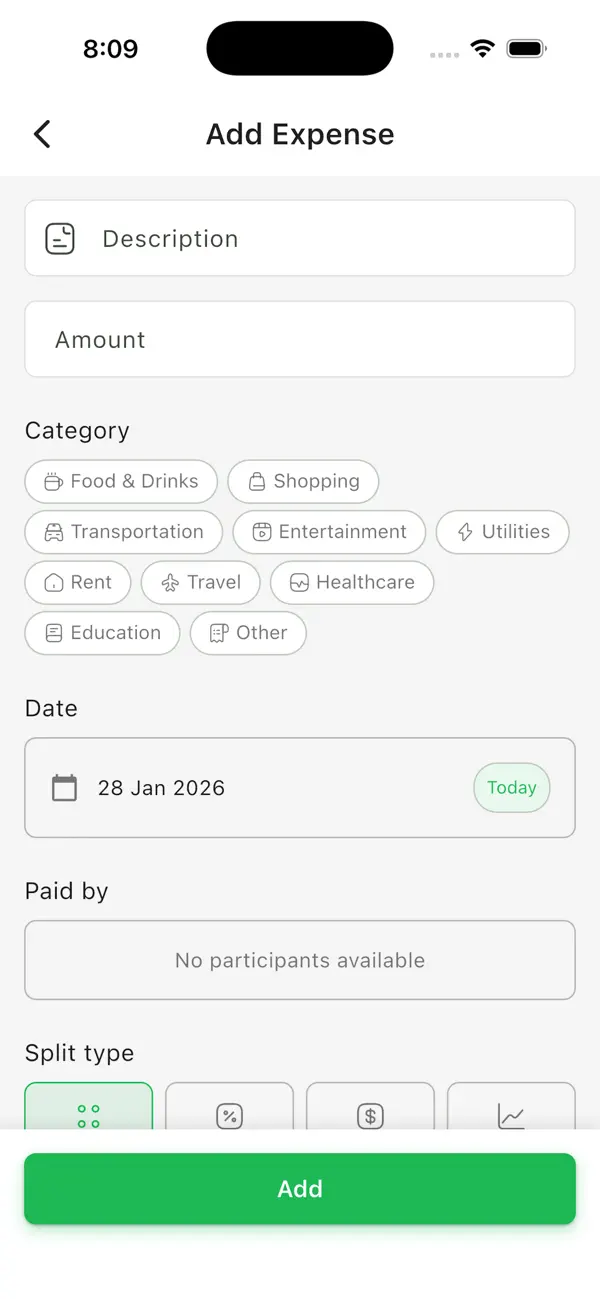Select the adjustment split type option
600x1299 pixels.
point(511,1116)
